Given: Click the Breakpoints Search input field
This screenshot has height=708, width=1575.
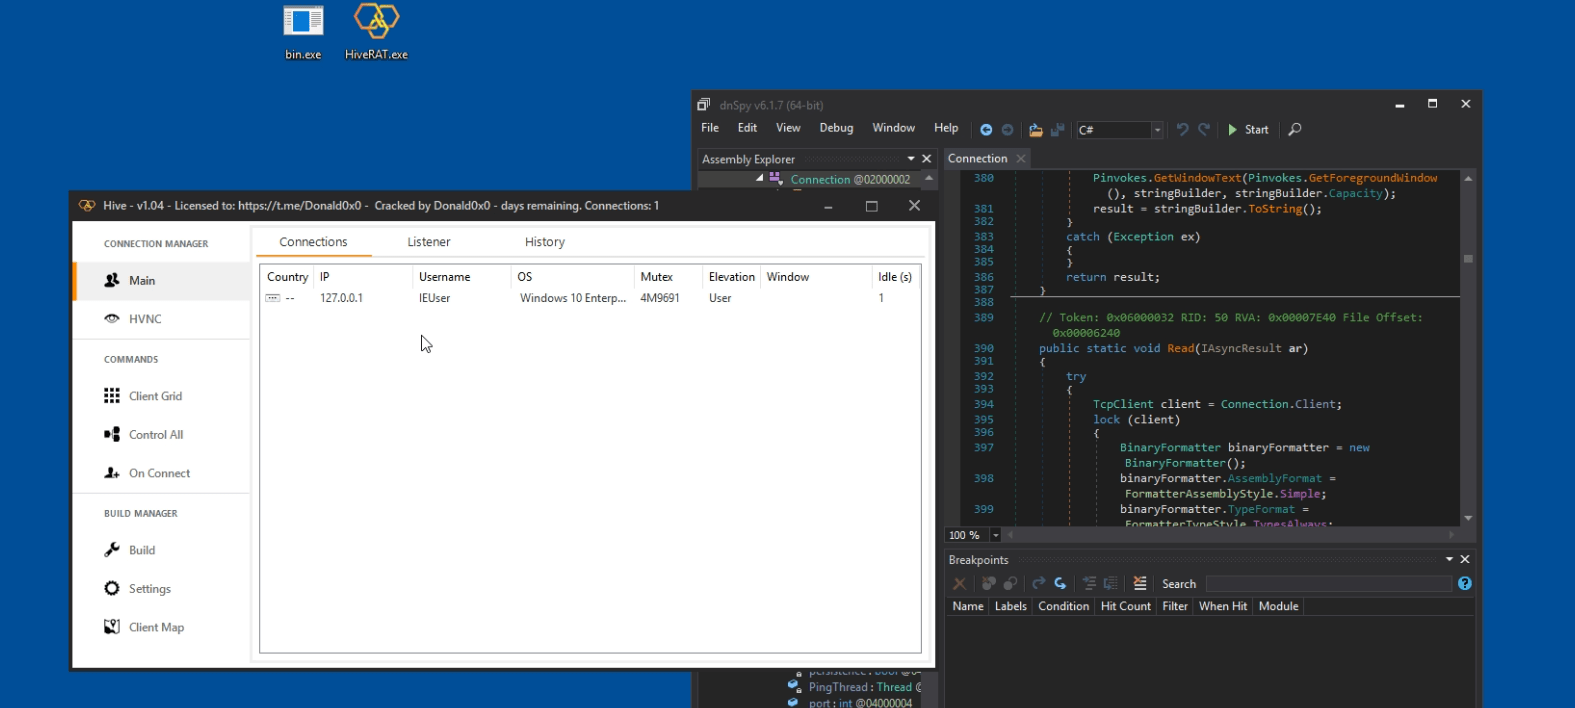Looking at the screenshot, I should [1327, 584].
